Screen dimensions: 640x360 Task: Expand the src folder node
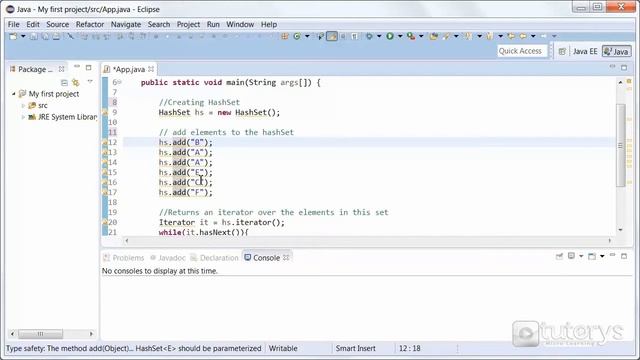point(23,106)
